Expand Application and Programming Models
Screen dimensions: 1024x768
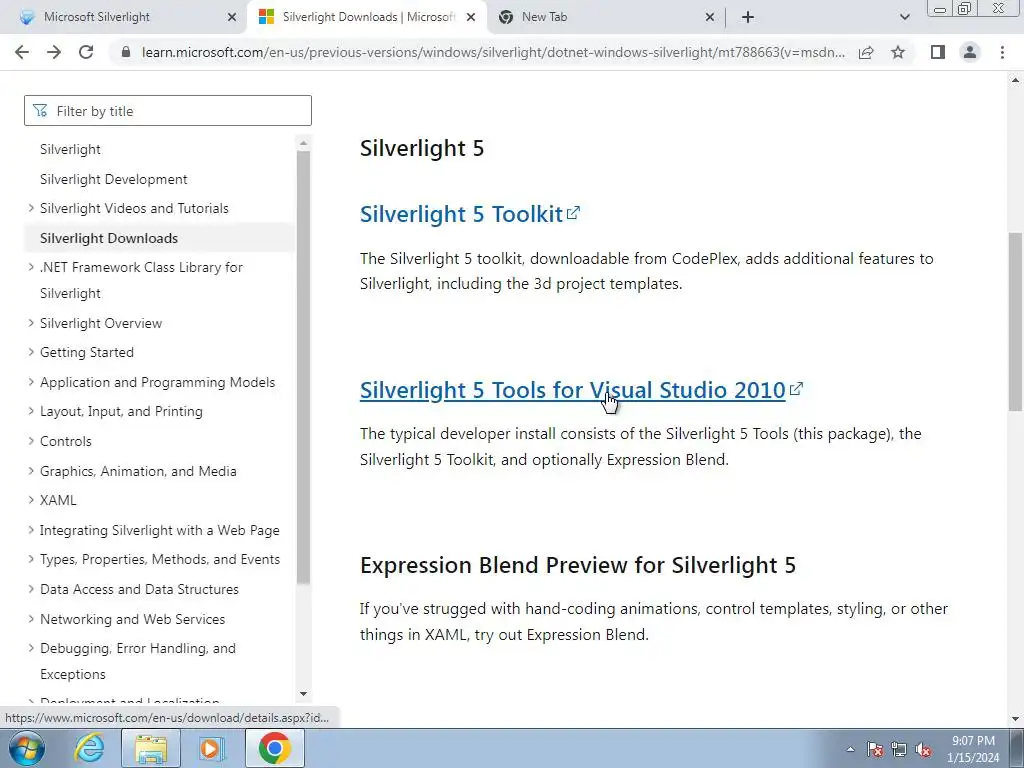tap(31, 382)
